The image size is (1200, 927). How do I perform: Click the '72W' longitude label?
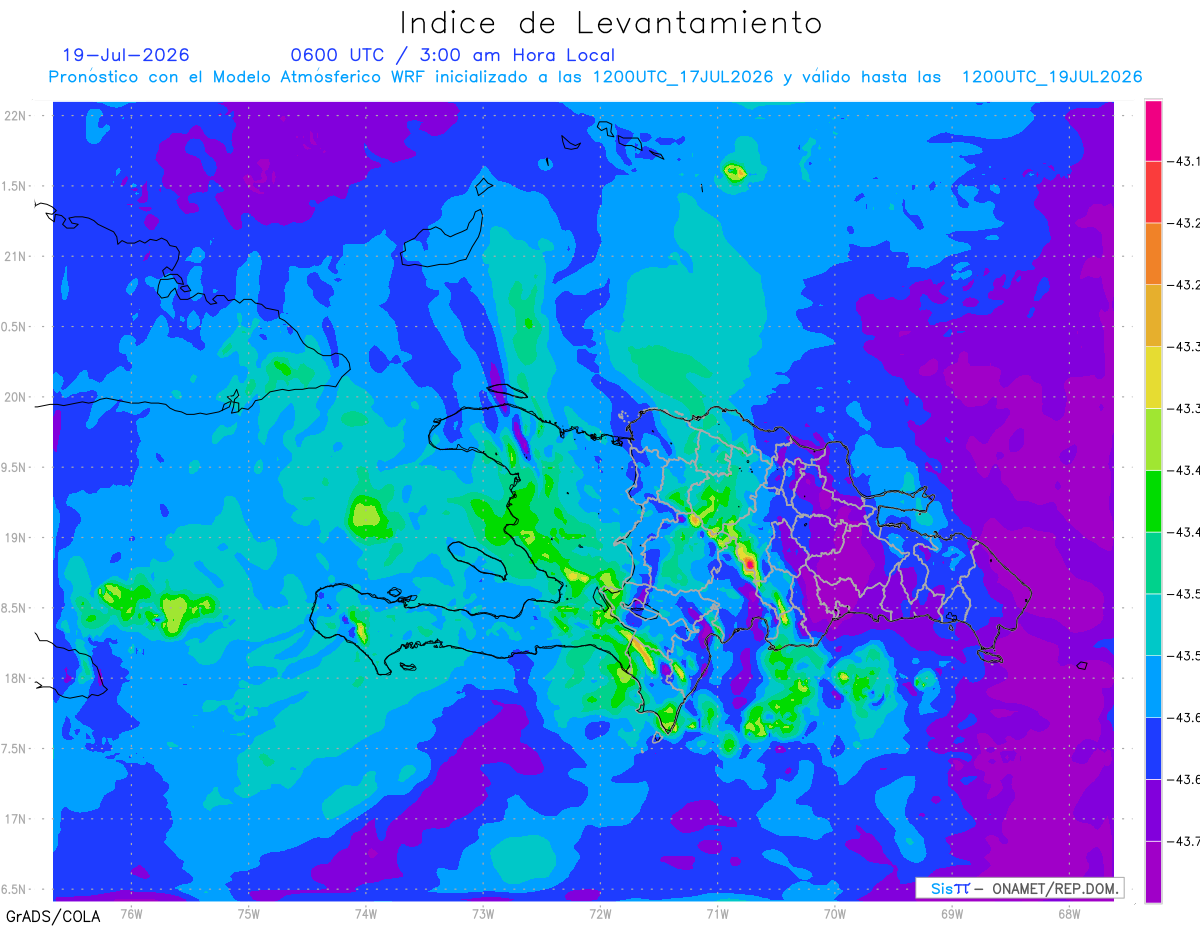pyautogui.click(x=600, y=913)
